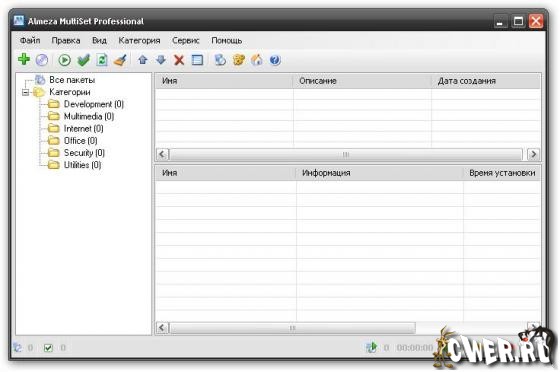The width and height of the screenshot is (560, 372).
Task: Click the red X delete icon
Action: (179, 60)
